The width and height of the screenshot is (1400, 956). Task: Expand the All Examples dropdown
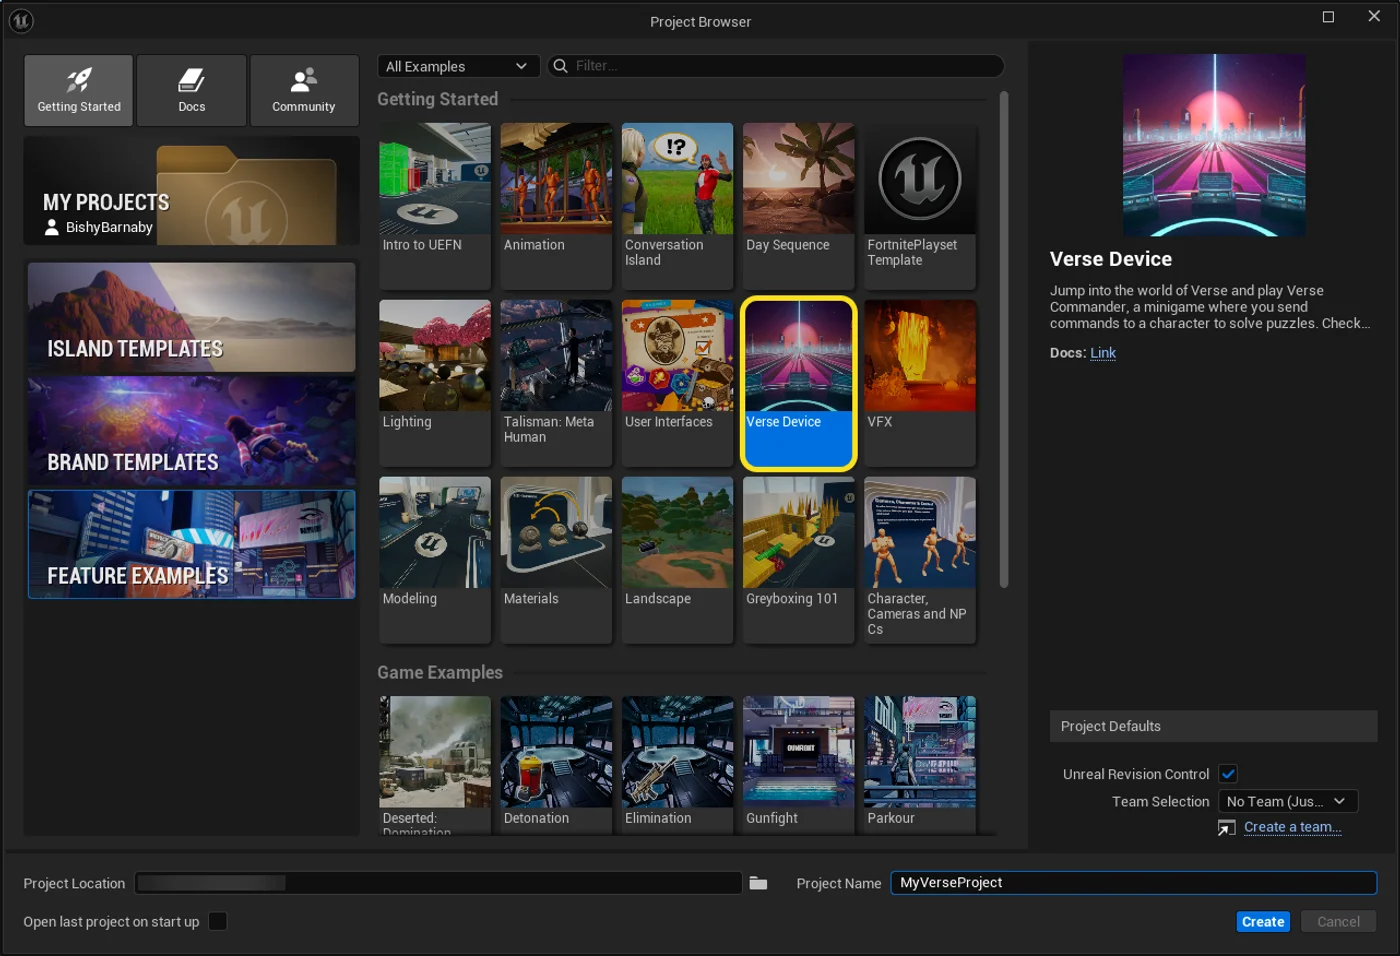point(458,66)
